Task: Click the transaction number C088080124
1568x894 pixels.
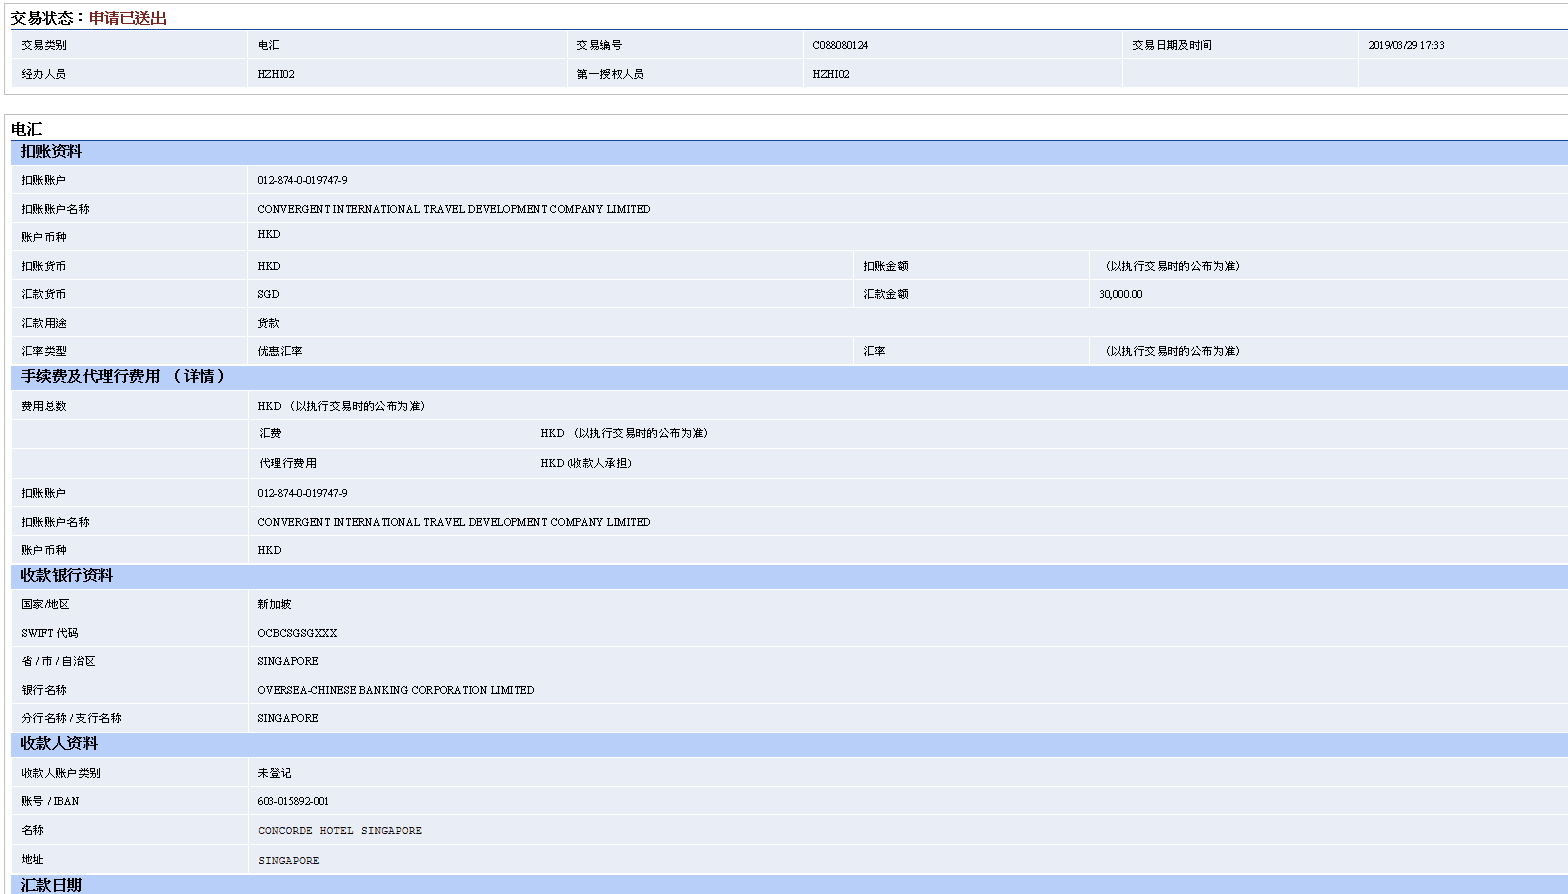Action: pos(840,45)
